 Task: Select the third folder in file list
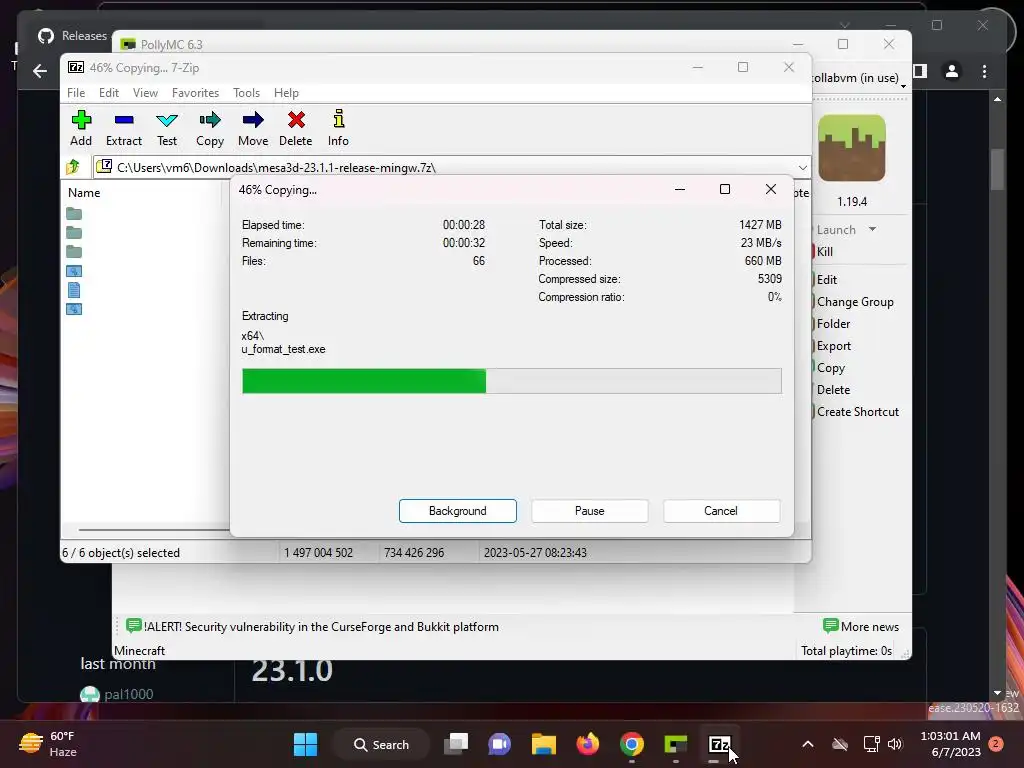(x=74, y=251)
